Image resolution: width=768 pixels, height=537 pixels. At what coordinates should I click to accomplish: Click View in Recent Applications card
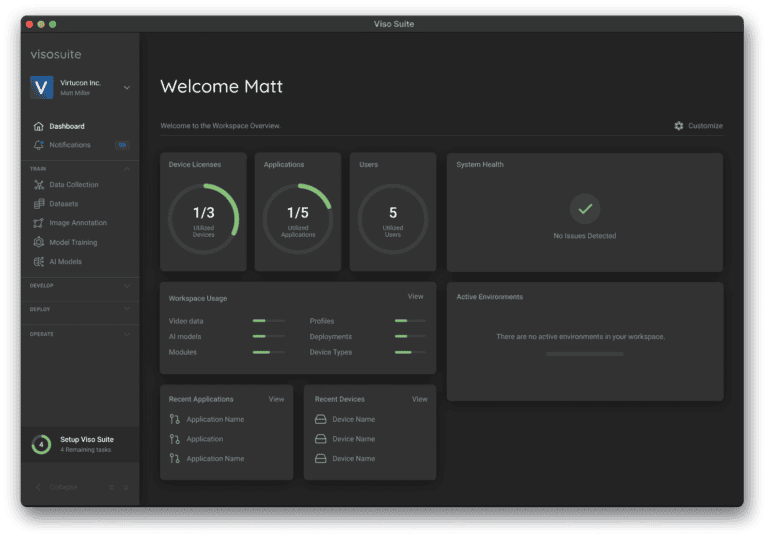[276, 399]
